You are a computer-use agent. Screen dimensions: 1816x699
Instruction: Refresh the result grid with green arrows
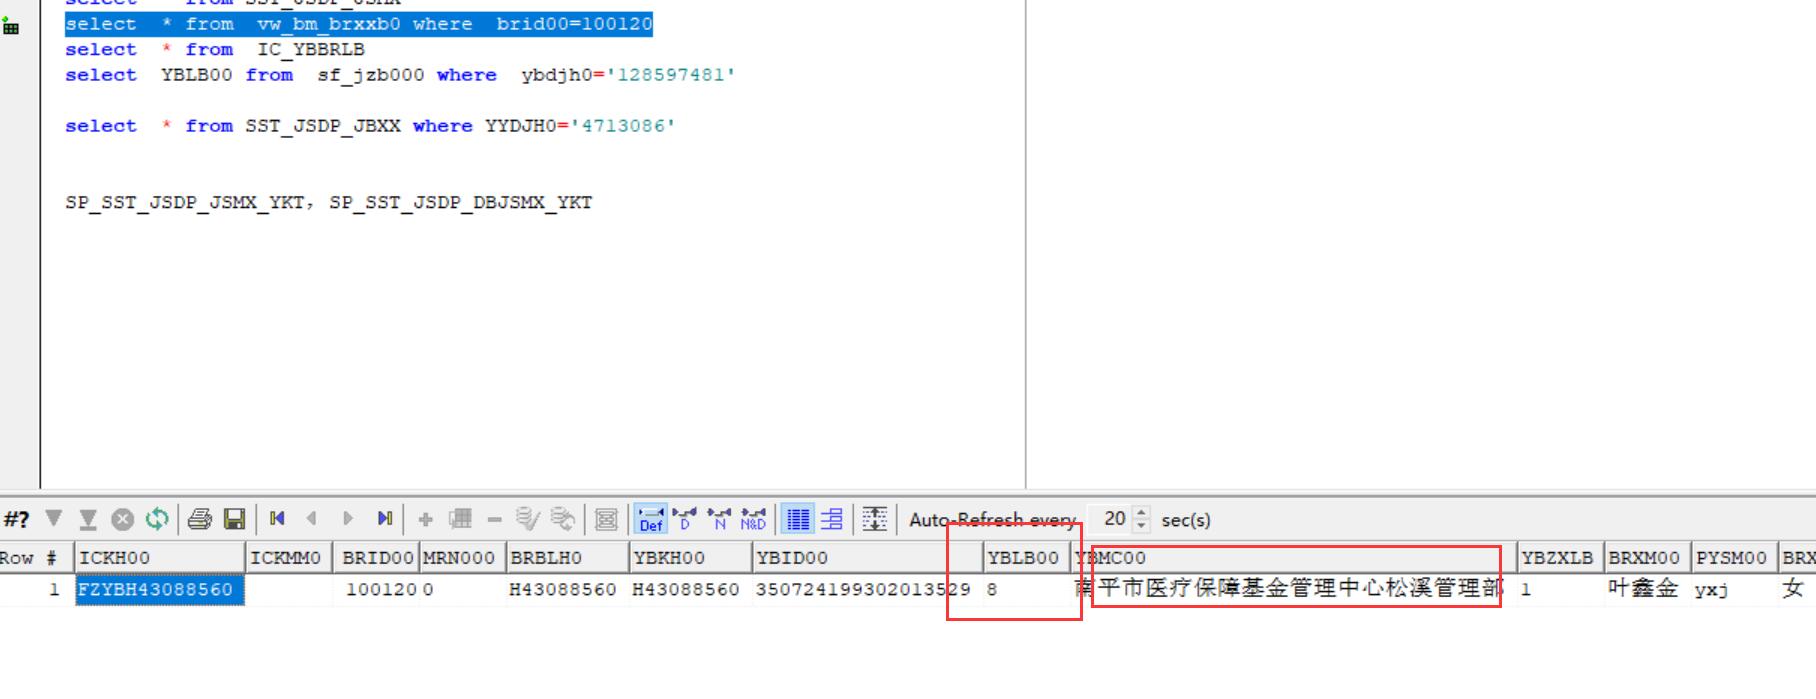[x=157, y=519]
